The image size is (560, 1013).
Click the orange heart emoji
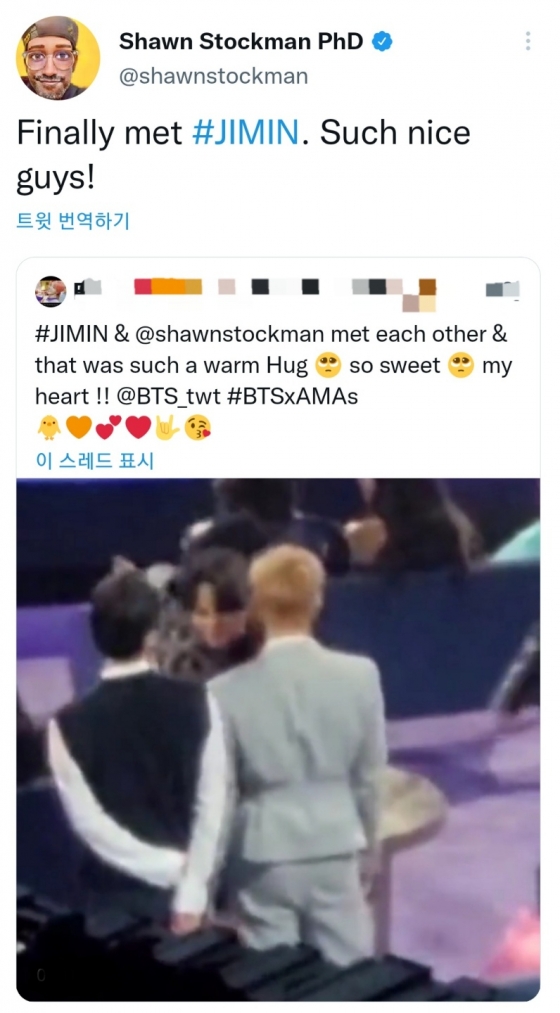(79, 427)
